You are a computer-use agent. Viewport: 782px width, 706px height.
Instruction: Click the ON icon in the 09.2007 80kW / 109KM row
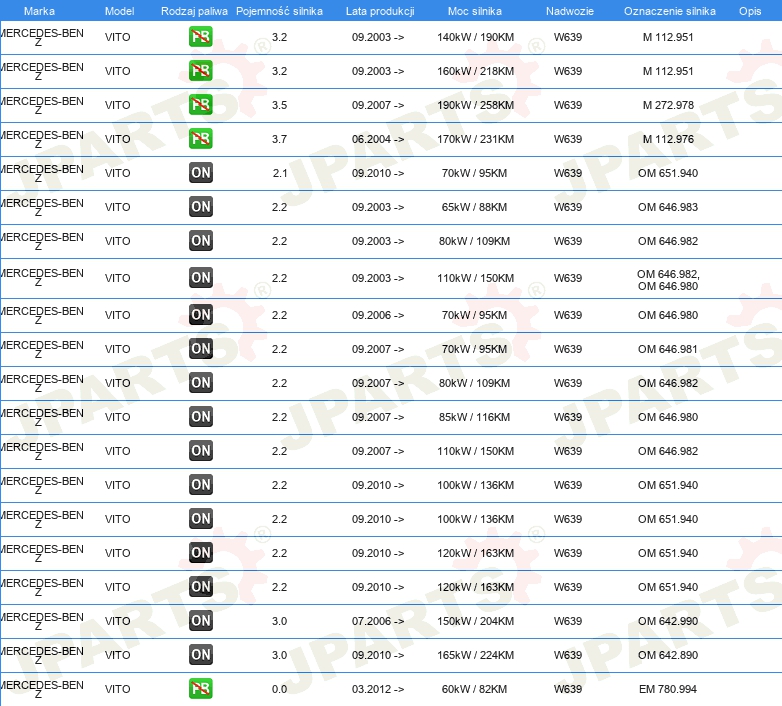click(200, 382)
